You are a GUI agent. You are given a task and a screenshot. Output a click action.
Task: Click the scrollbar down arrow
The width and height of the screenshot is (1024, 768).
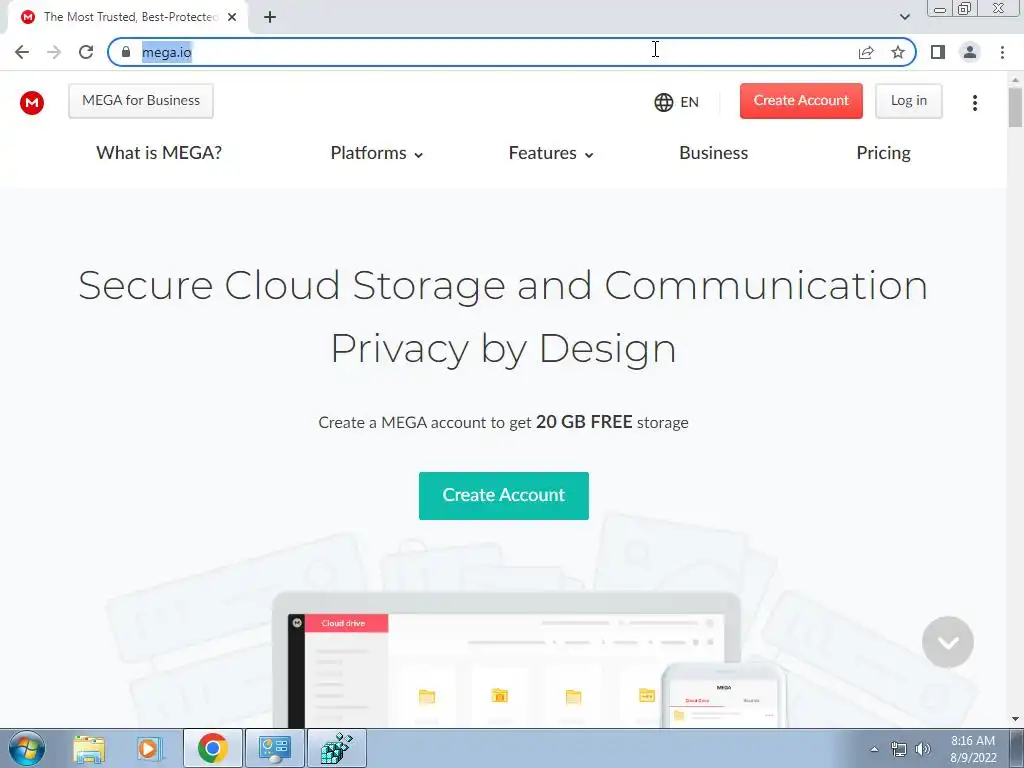pyautogui.click(x=1015, y=720)
